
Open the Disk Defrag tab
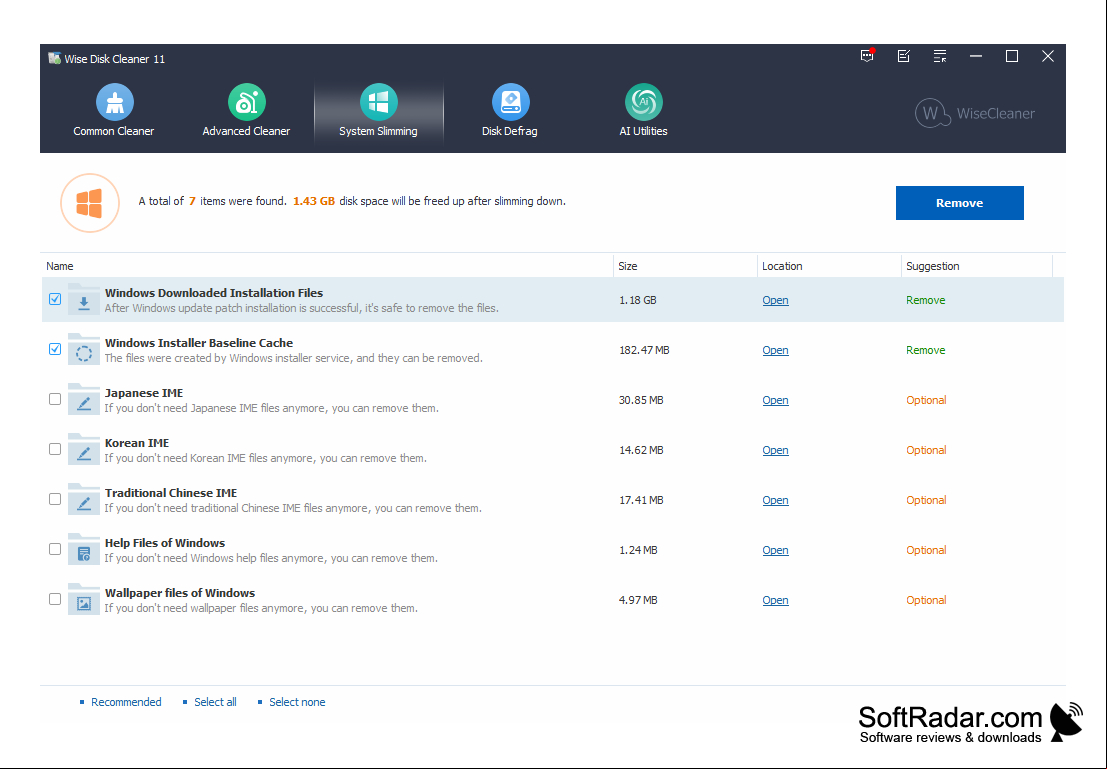pyautogui.click(x=510, y=110)
